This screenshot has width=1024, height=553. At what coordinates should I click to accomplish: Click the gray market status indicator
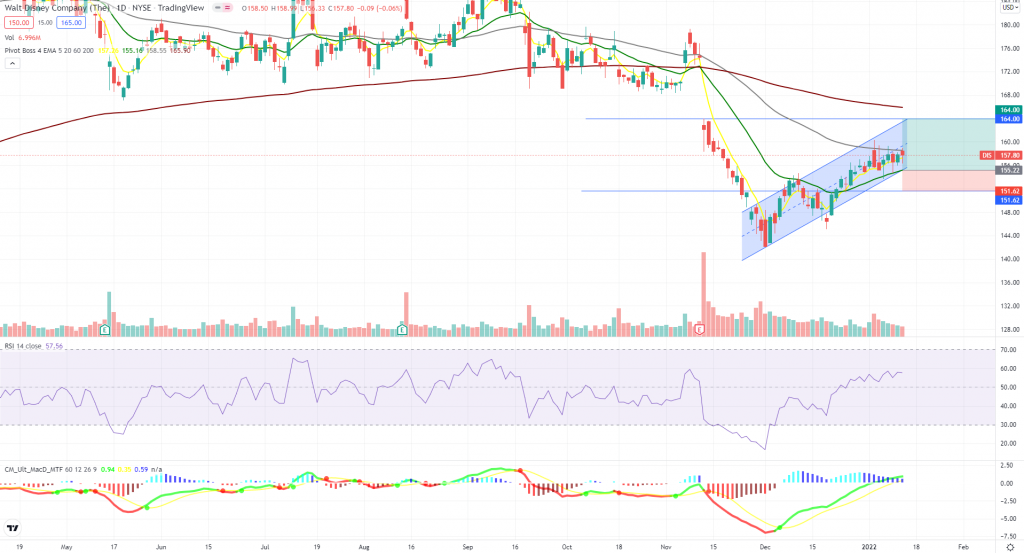click(216, 8)
